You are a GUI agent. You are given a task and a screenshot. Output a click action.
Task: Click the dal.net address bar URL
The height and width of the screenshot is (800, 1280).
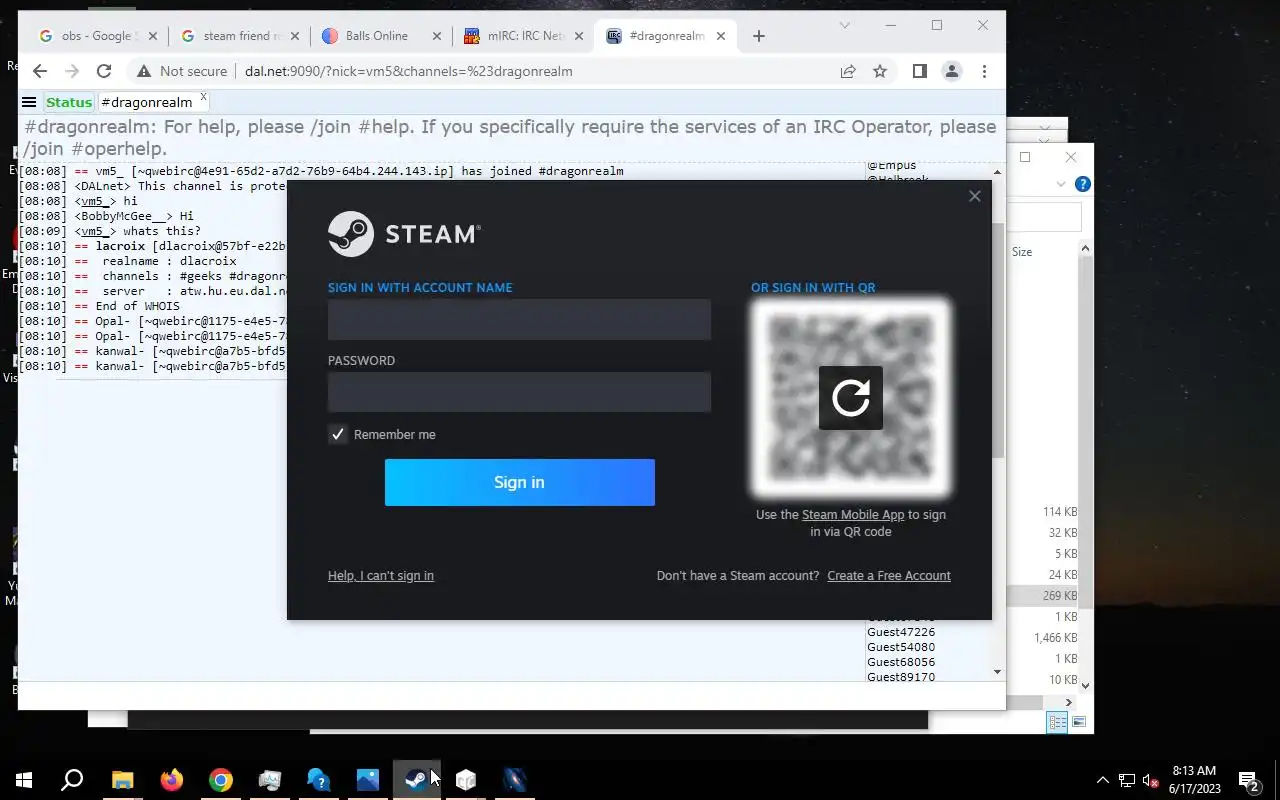[x=409, y=71]
